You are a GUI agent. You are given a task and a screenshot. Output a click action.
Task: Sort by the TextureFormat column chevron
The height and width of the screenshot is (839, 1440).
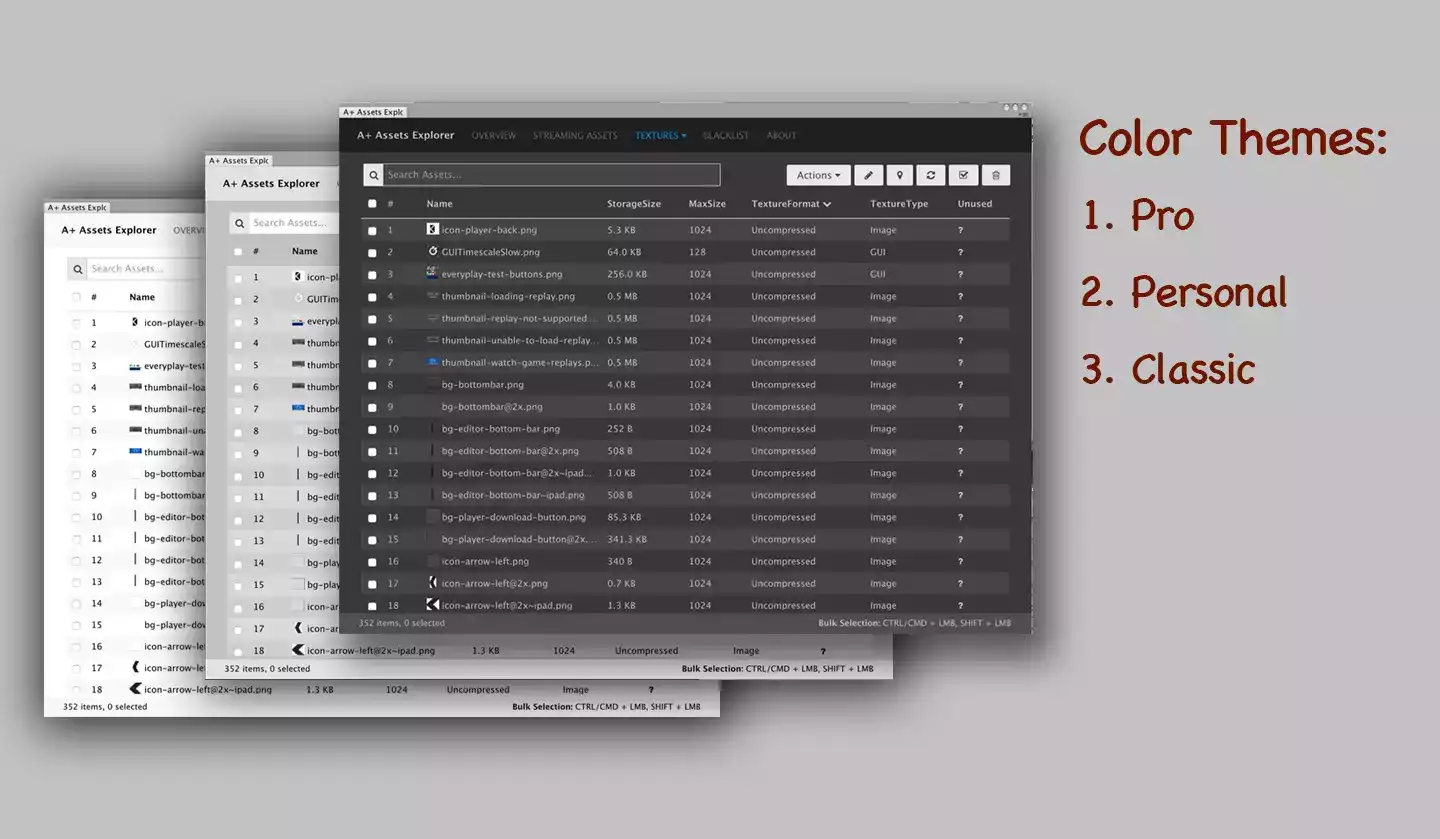(827, 204)
